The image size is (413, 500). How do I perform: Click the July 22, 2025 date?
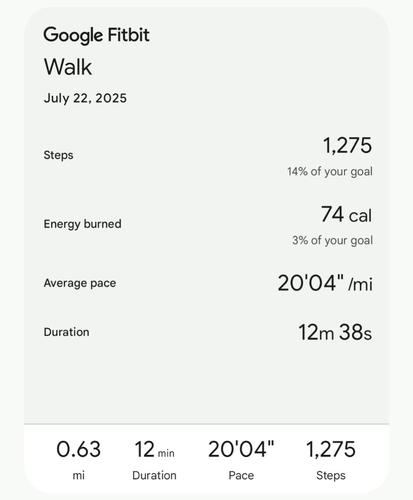(x=85, y=98)
